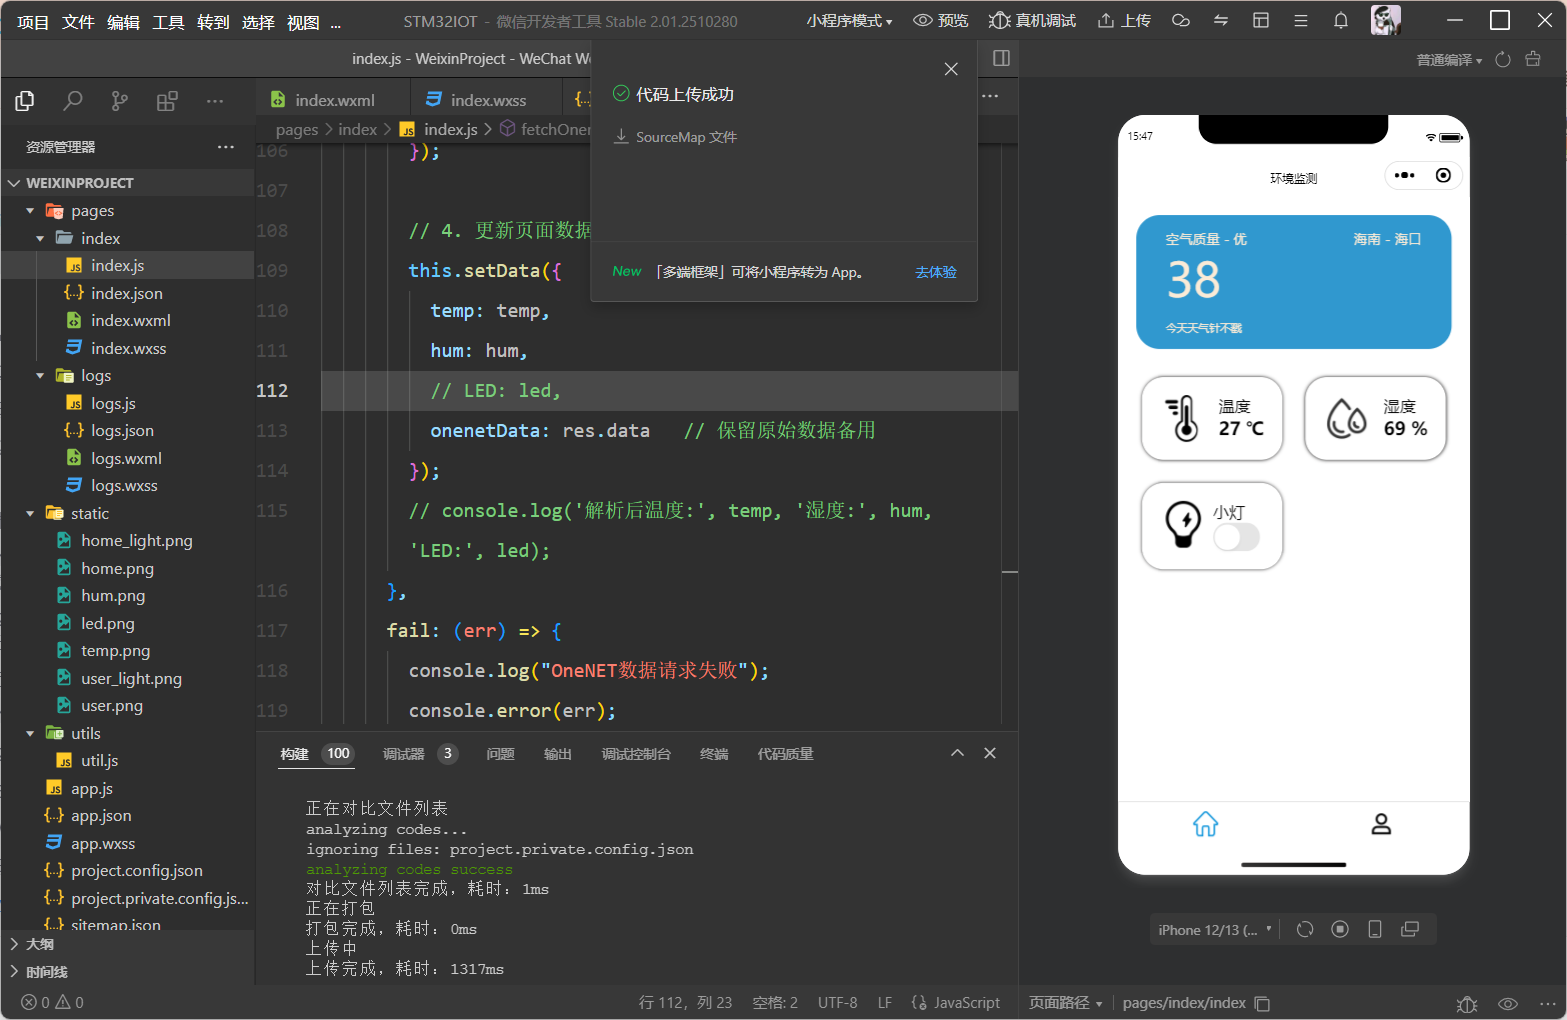Switch to the 终端 terminal tab
Viewport: 1567px width, 1020px height.
[714, 754]
